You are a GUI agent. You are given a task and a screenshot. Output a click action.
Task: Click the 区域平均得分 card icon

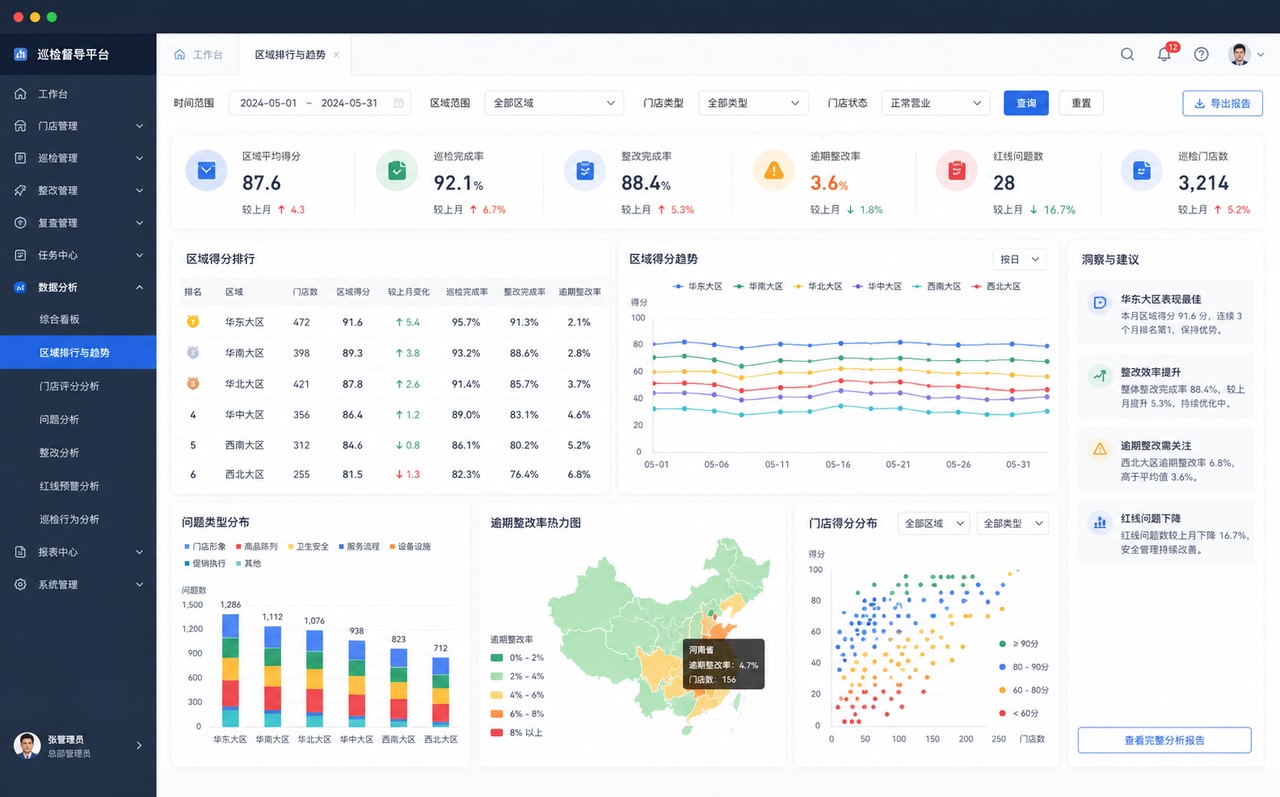tap(206, 171)
